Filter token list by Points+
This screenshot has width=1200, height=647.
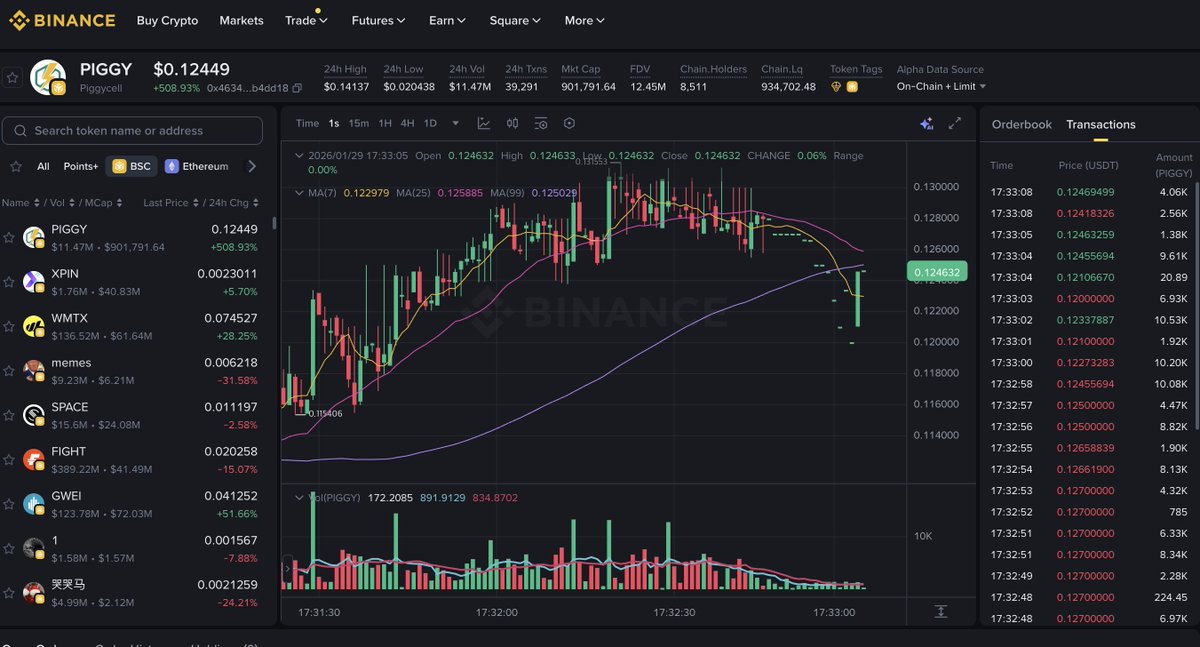80,166
